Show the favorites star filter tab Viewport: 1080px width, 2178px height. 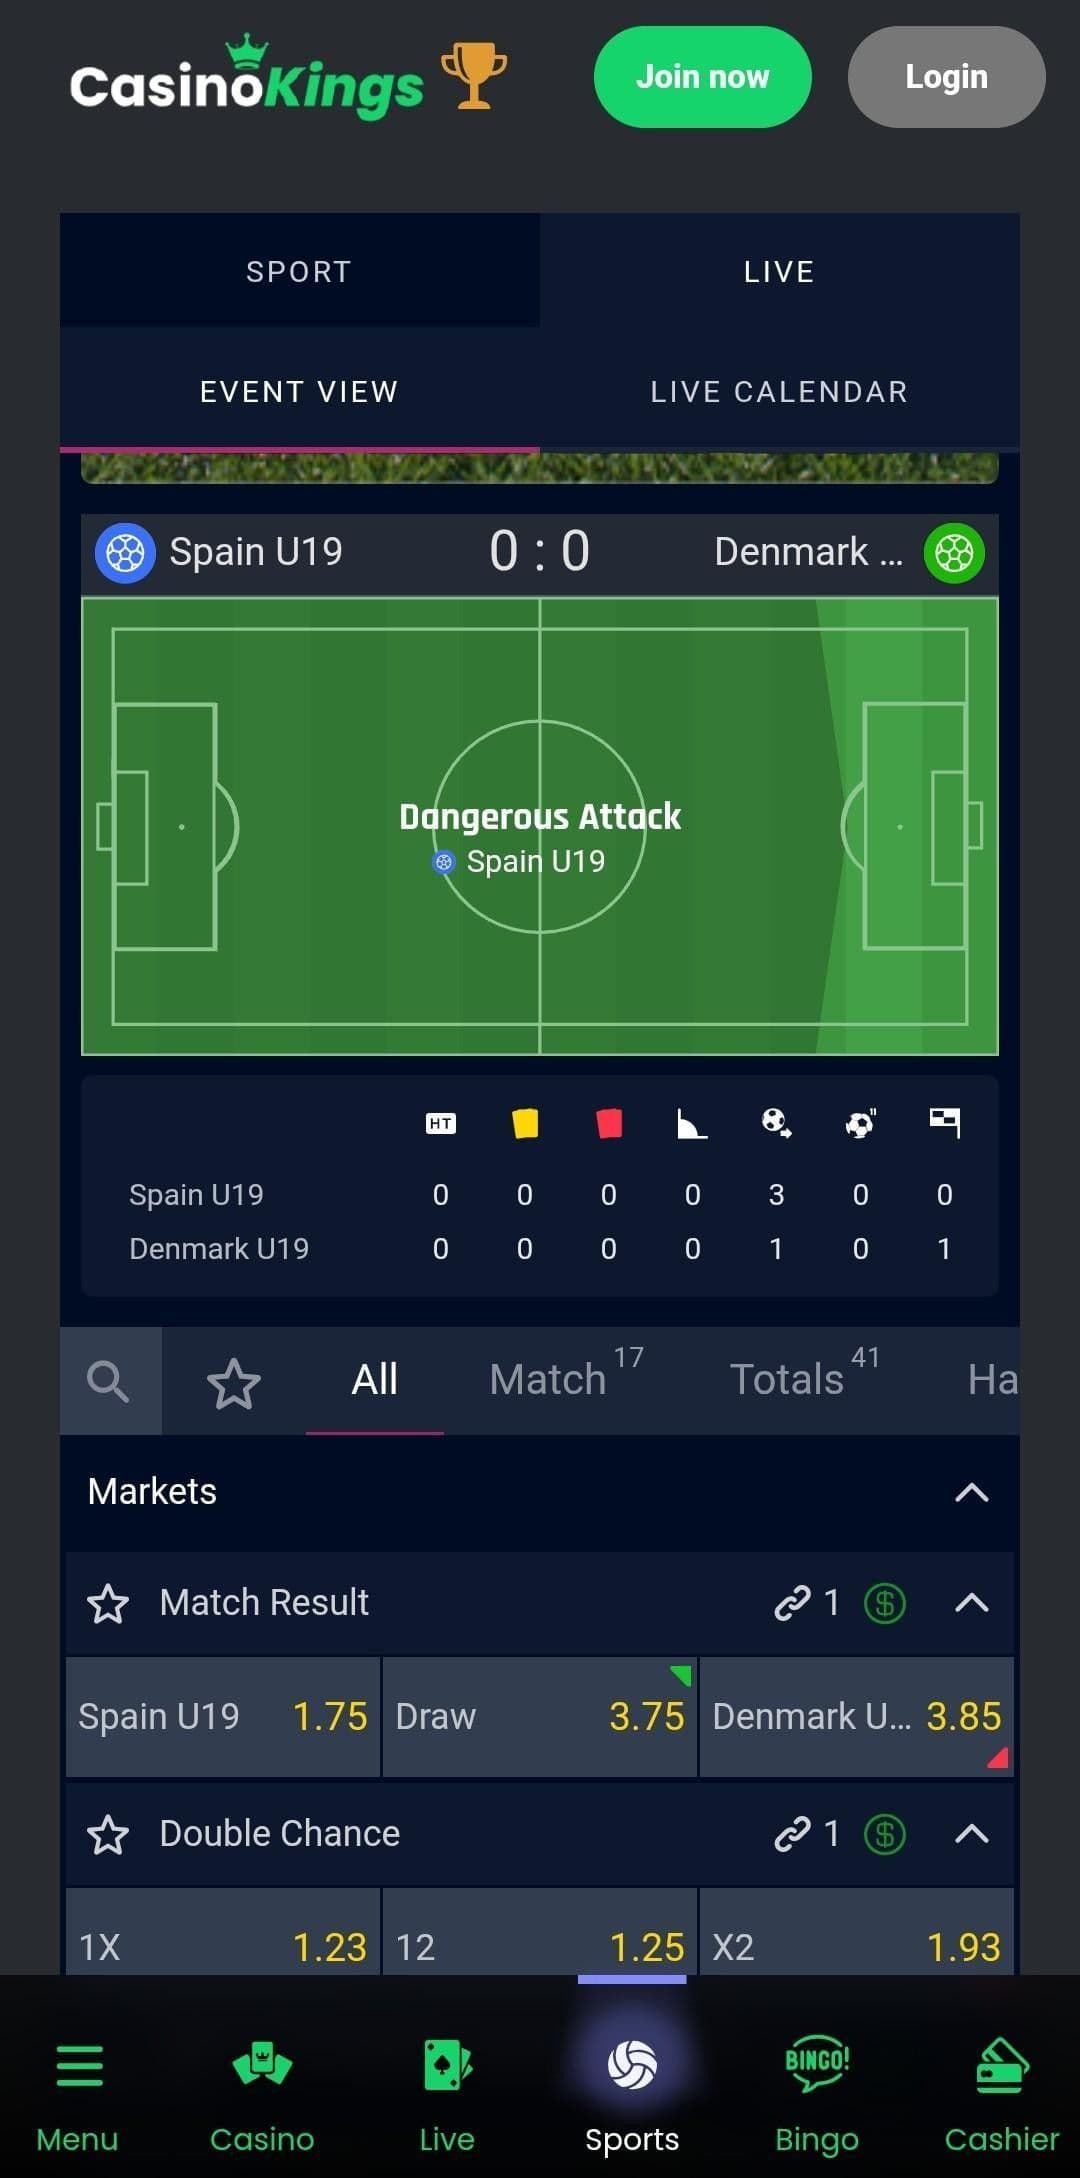pyautogui.click(x=234, y=1383)
